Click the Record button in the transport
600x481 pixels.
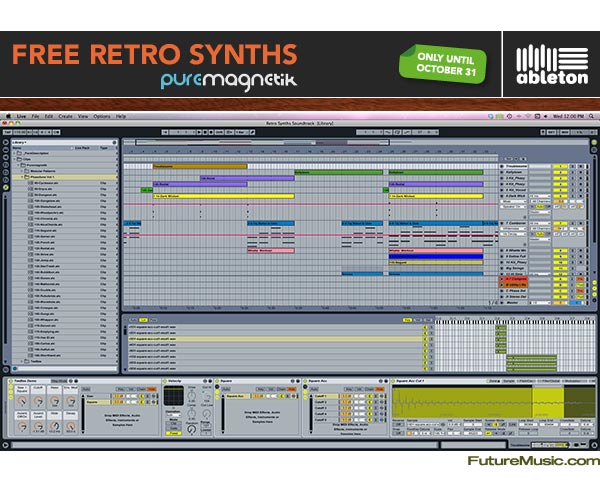point(211,132)
